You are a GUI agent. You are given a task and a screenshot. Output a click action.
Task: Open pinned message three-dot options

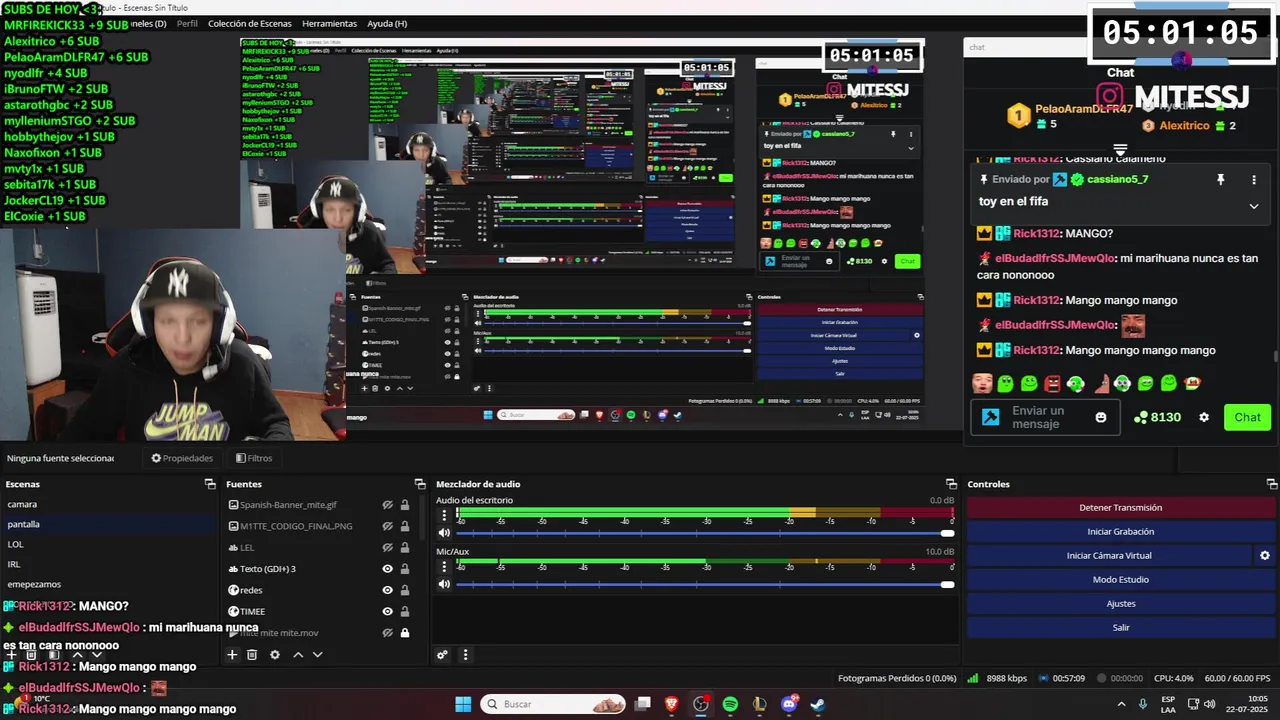(x=1253, y=180)
